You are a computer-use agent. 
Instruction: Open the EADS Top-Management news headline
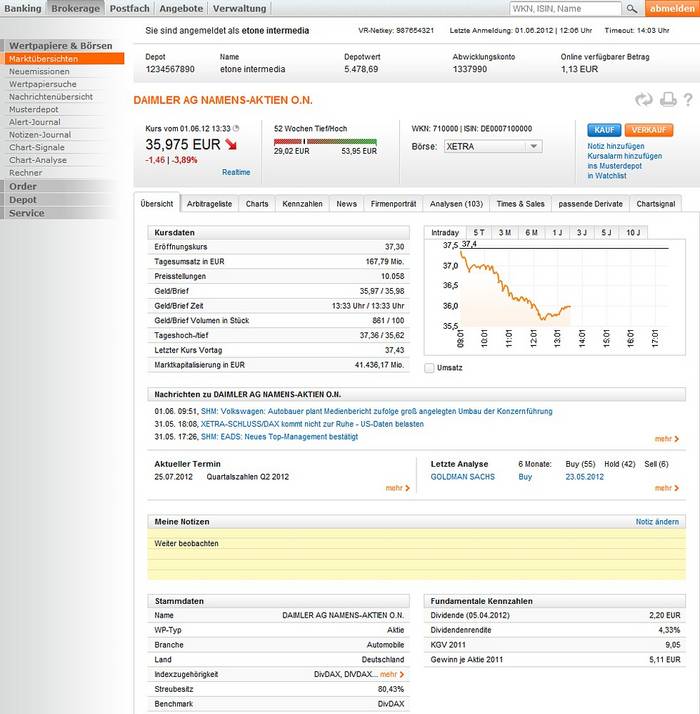tap(279, 437)
